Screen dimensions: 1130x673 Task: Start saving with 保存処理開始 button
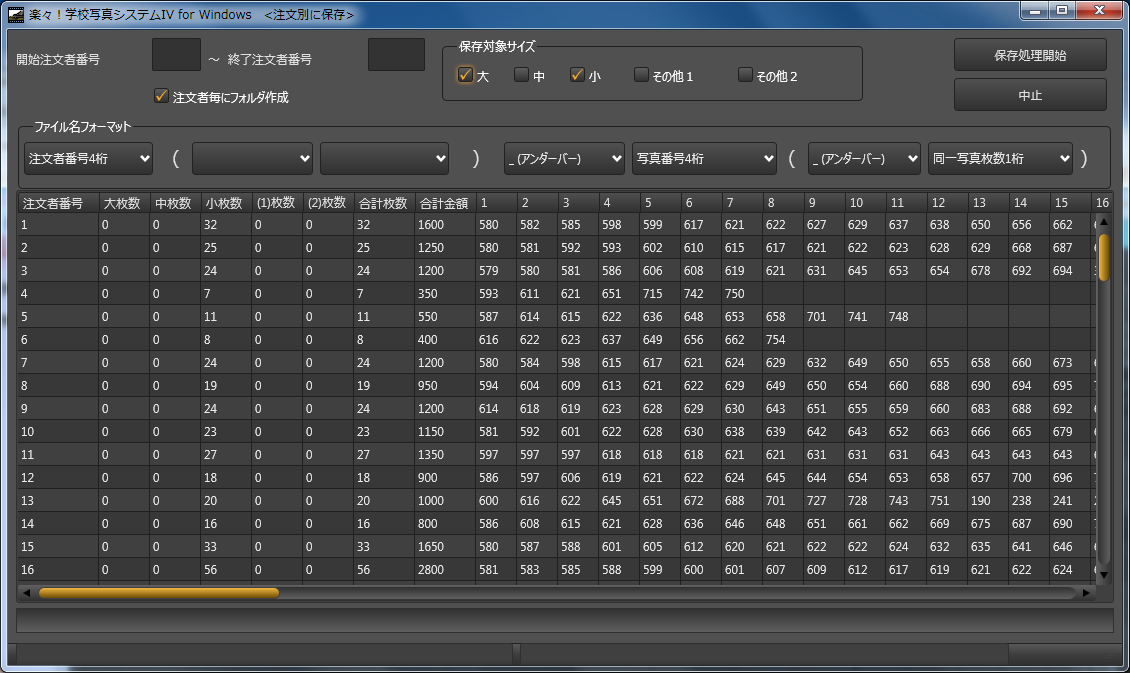[1030, 55]
